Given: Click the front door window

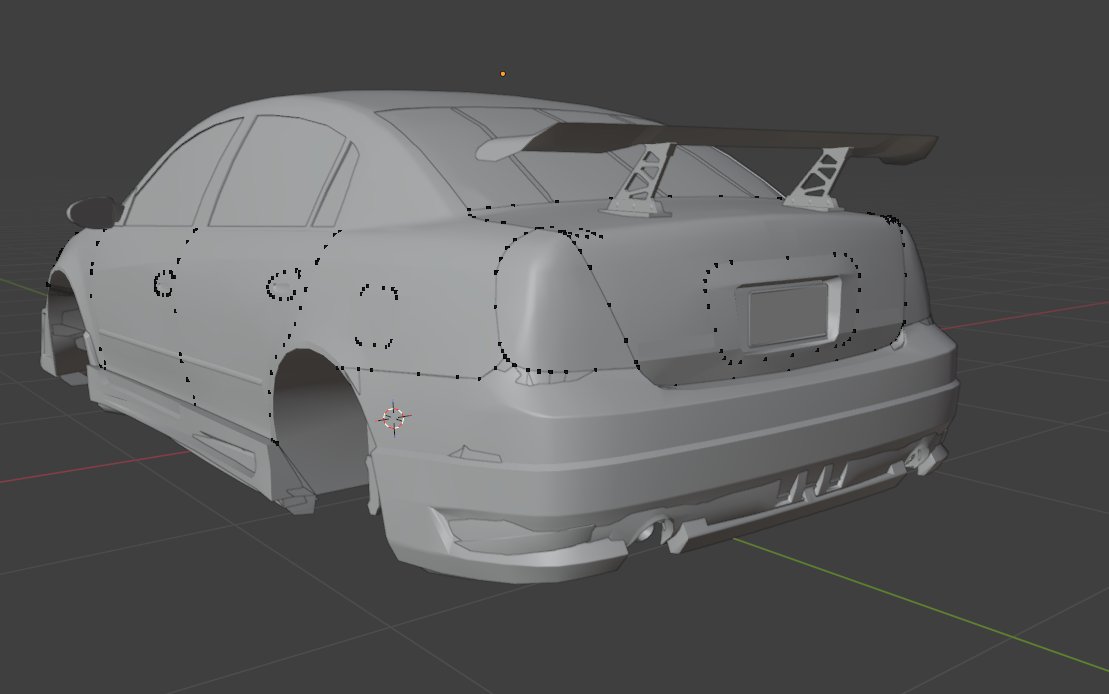Looking at the screenshot, I should tap(185, 178).
